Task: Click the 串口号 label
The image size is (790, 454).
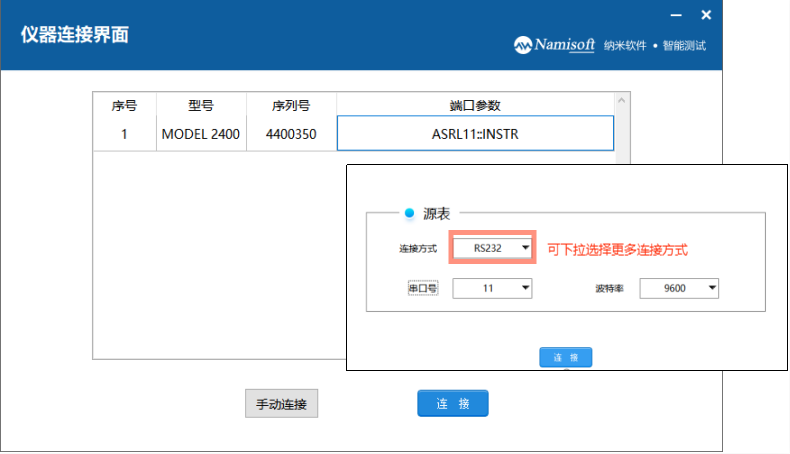Action: 422,288
